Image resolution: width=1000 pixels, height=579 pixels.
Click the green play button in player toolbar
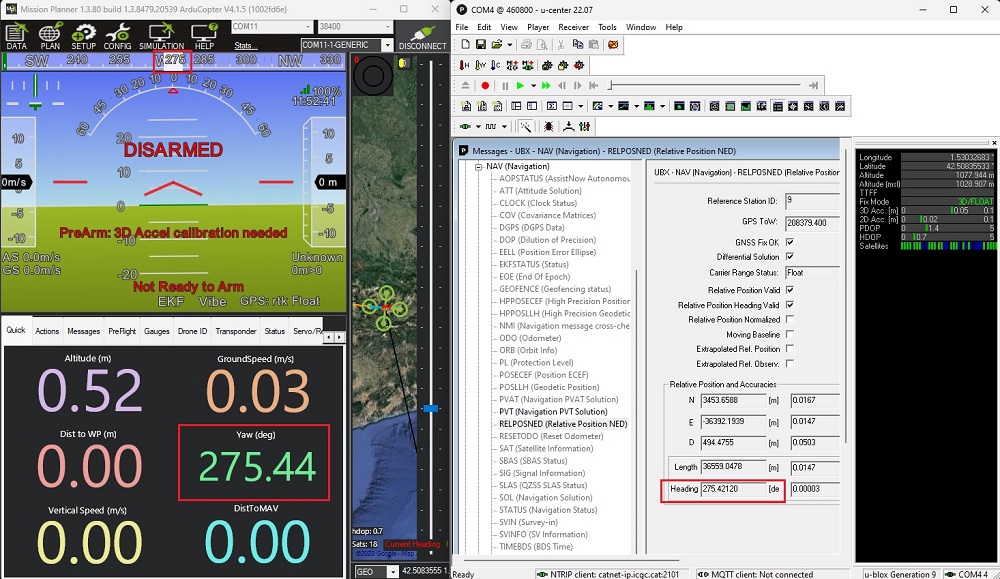[x=520, y=86]
